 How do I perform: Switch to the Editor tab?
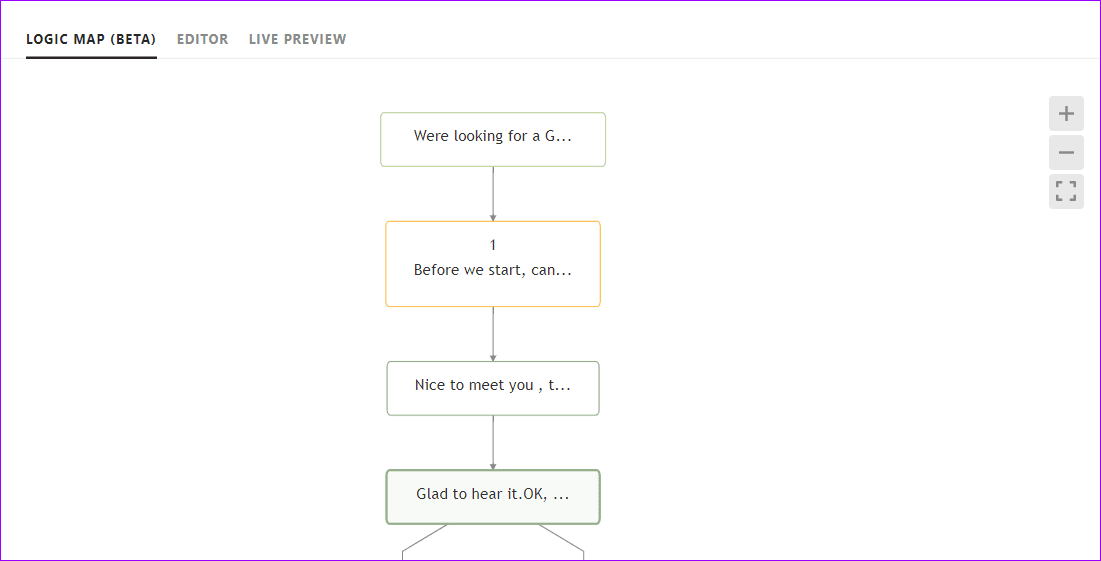tap(202, 39)
